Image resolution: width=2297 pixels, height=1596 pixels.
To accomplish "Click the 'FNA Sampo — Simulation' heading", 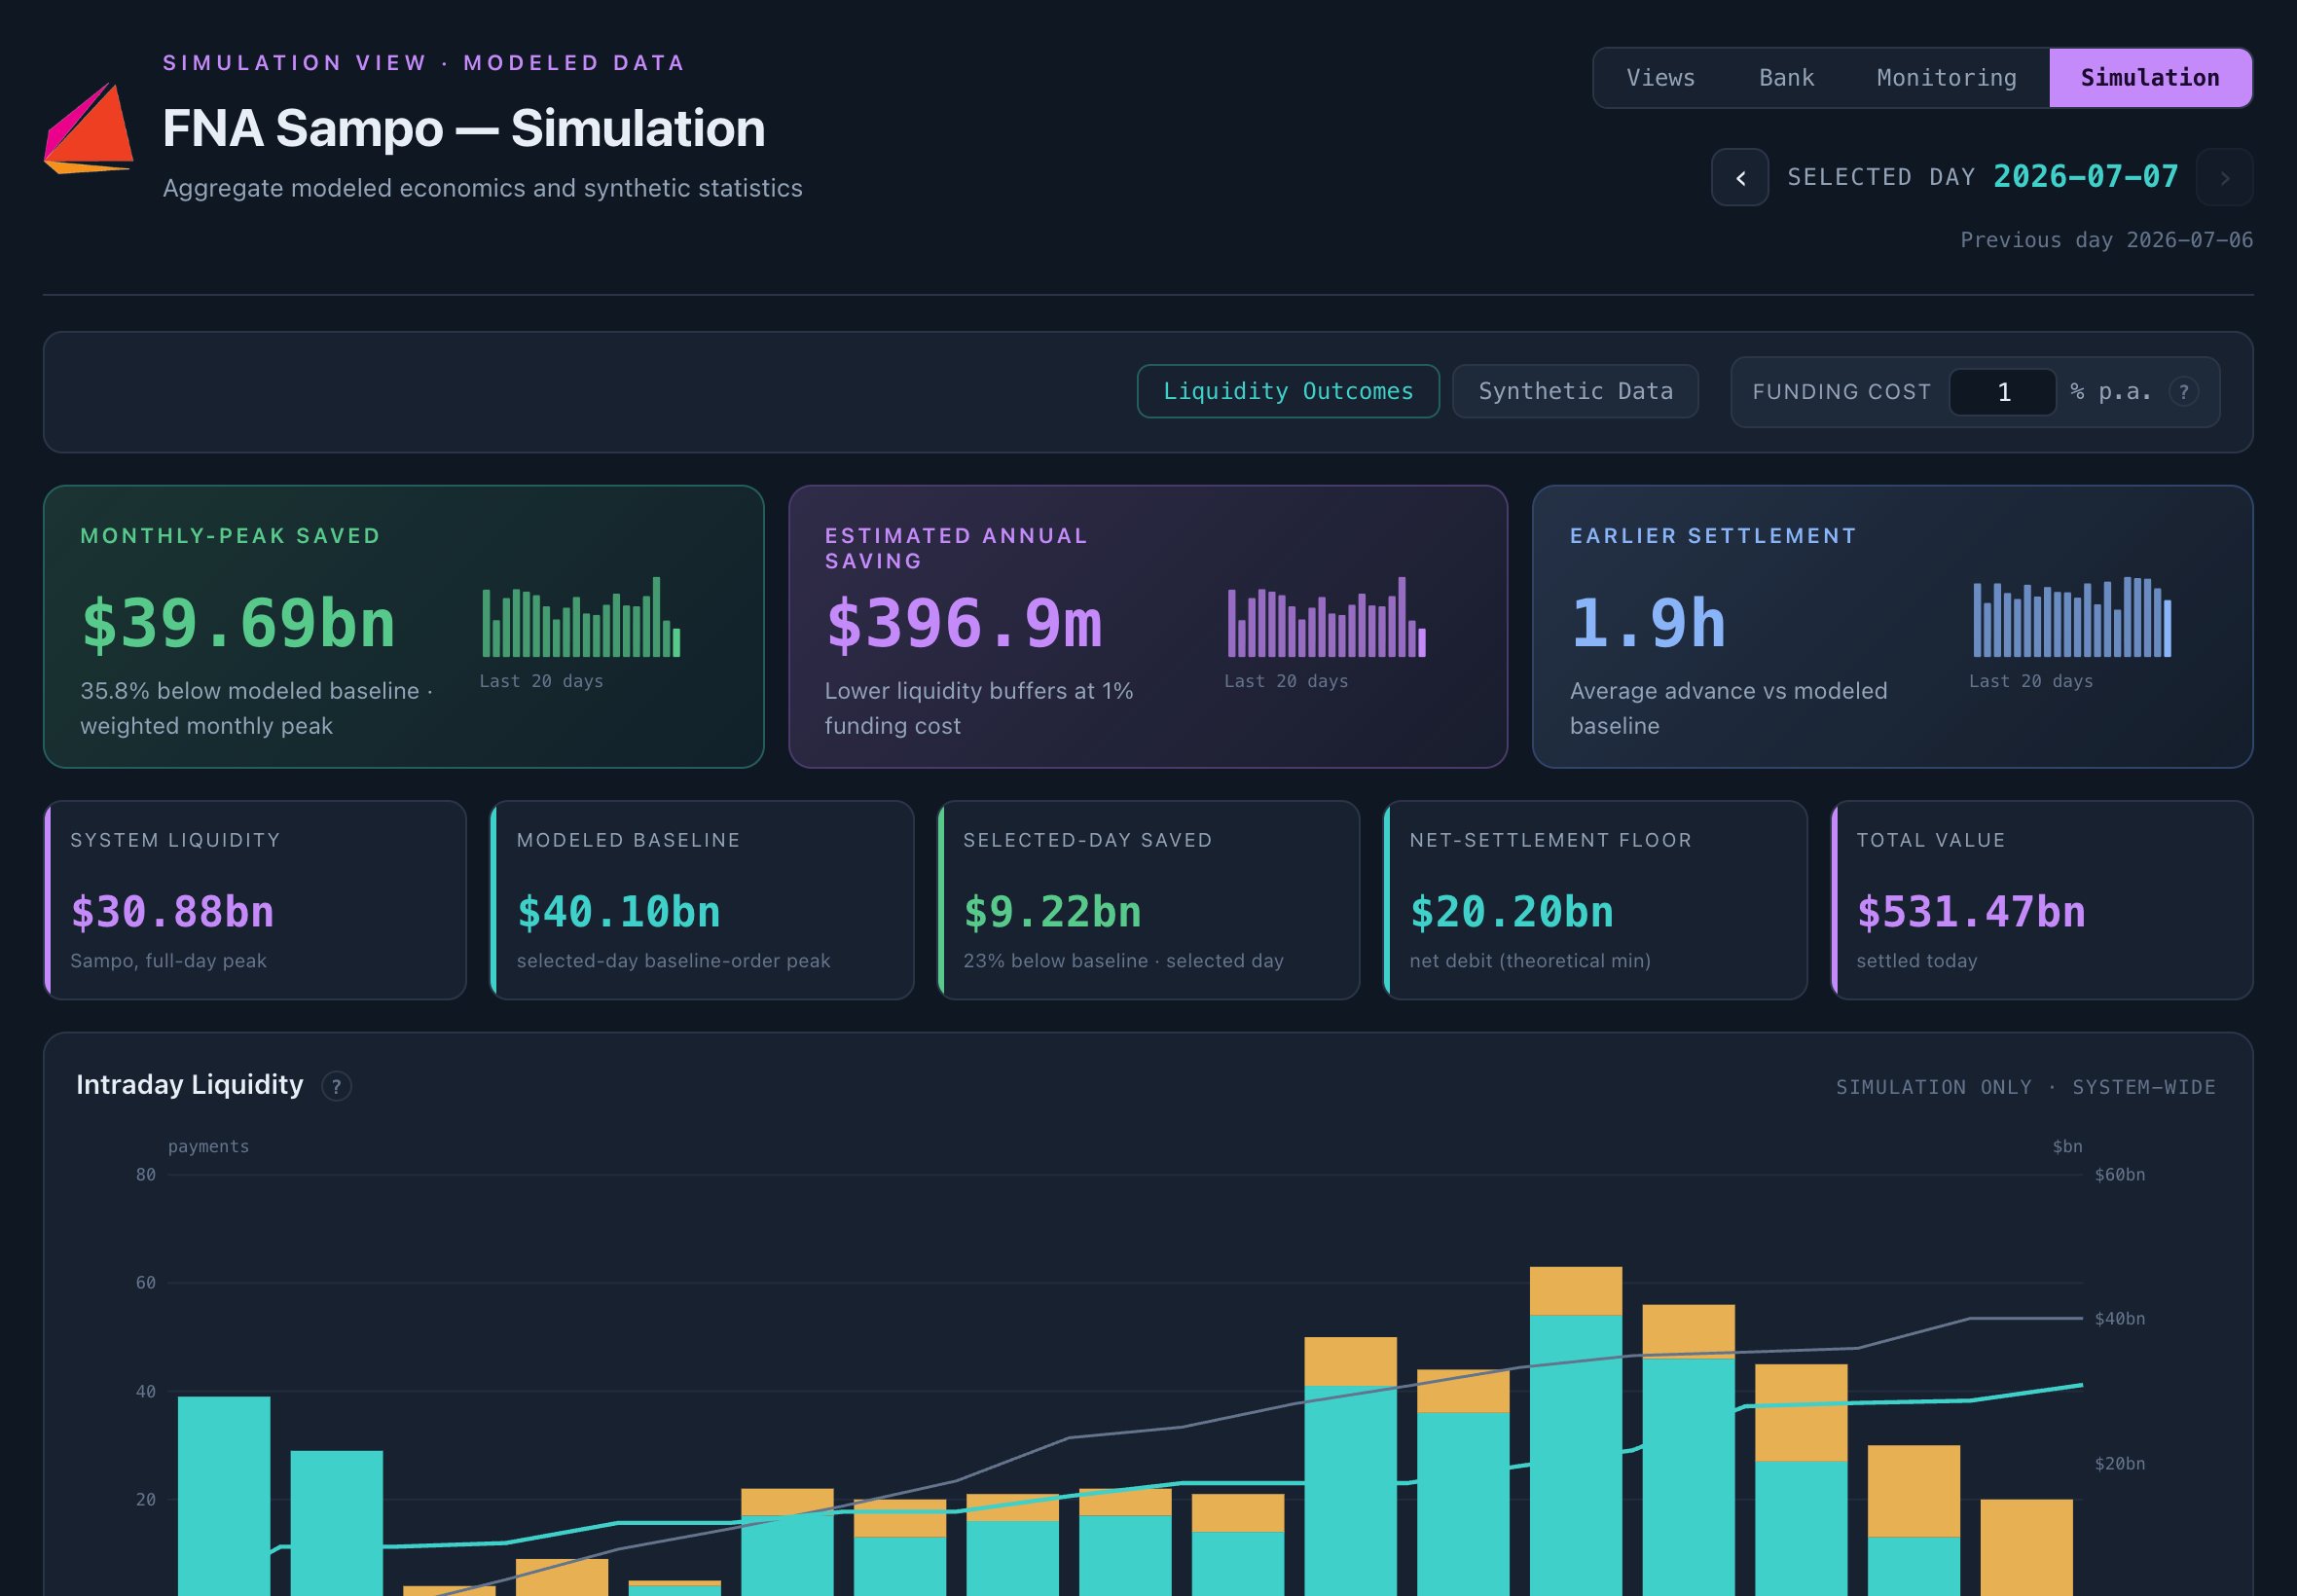I will (x=464, y=128).
